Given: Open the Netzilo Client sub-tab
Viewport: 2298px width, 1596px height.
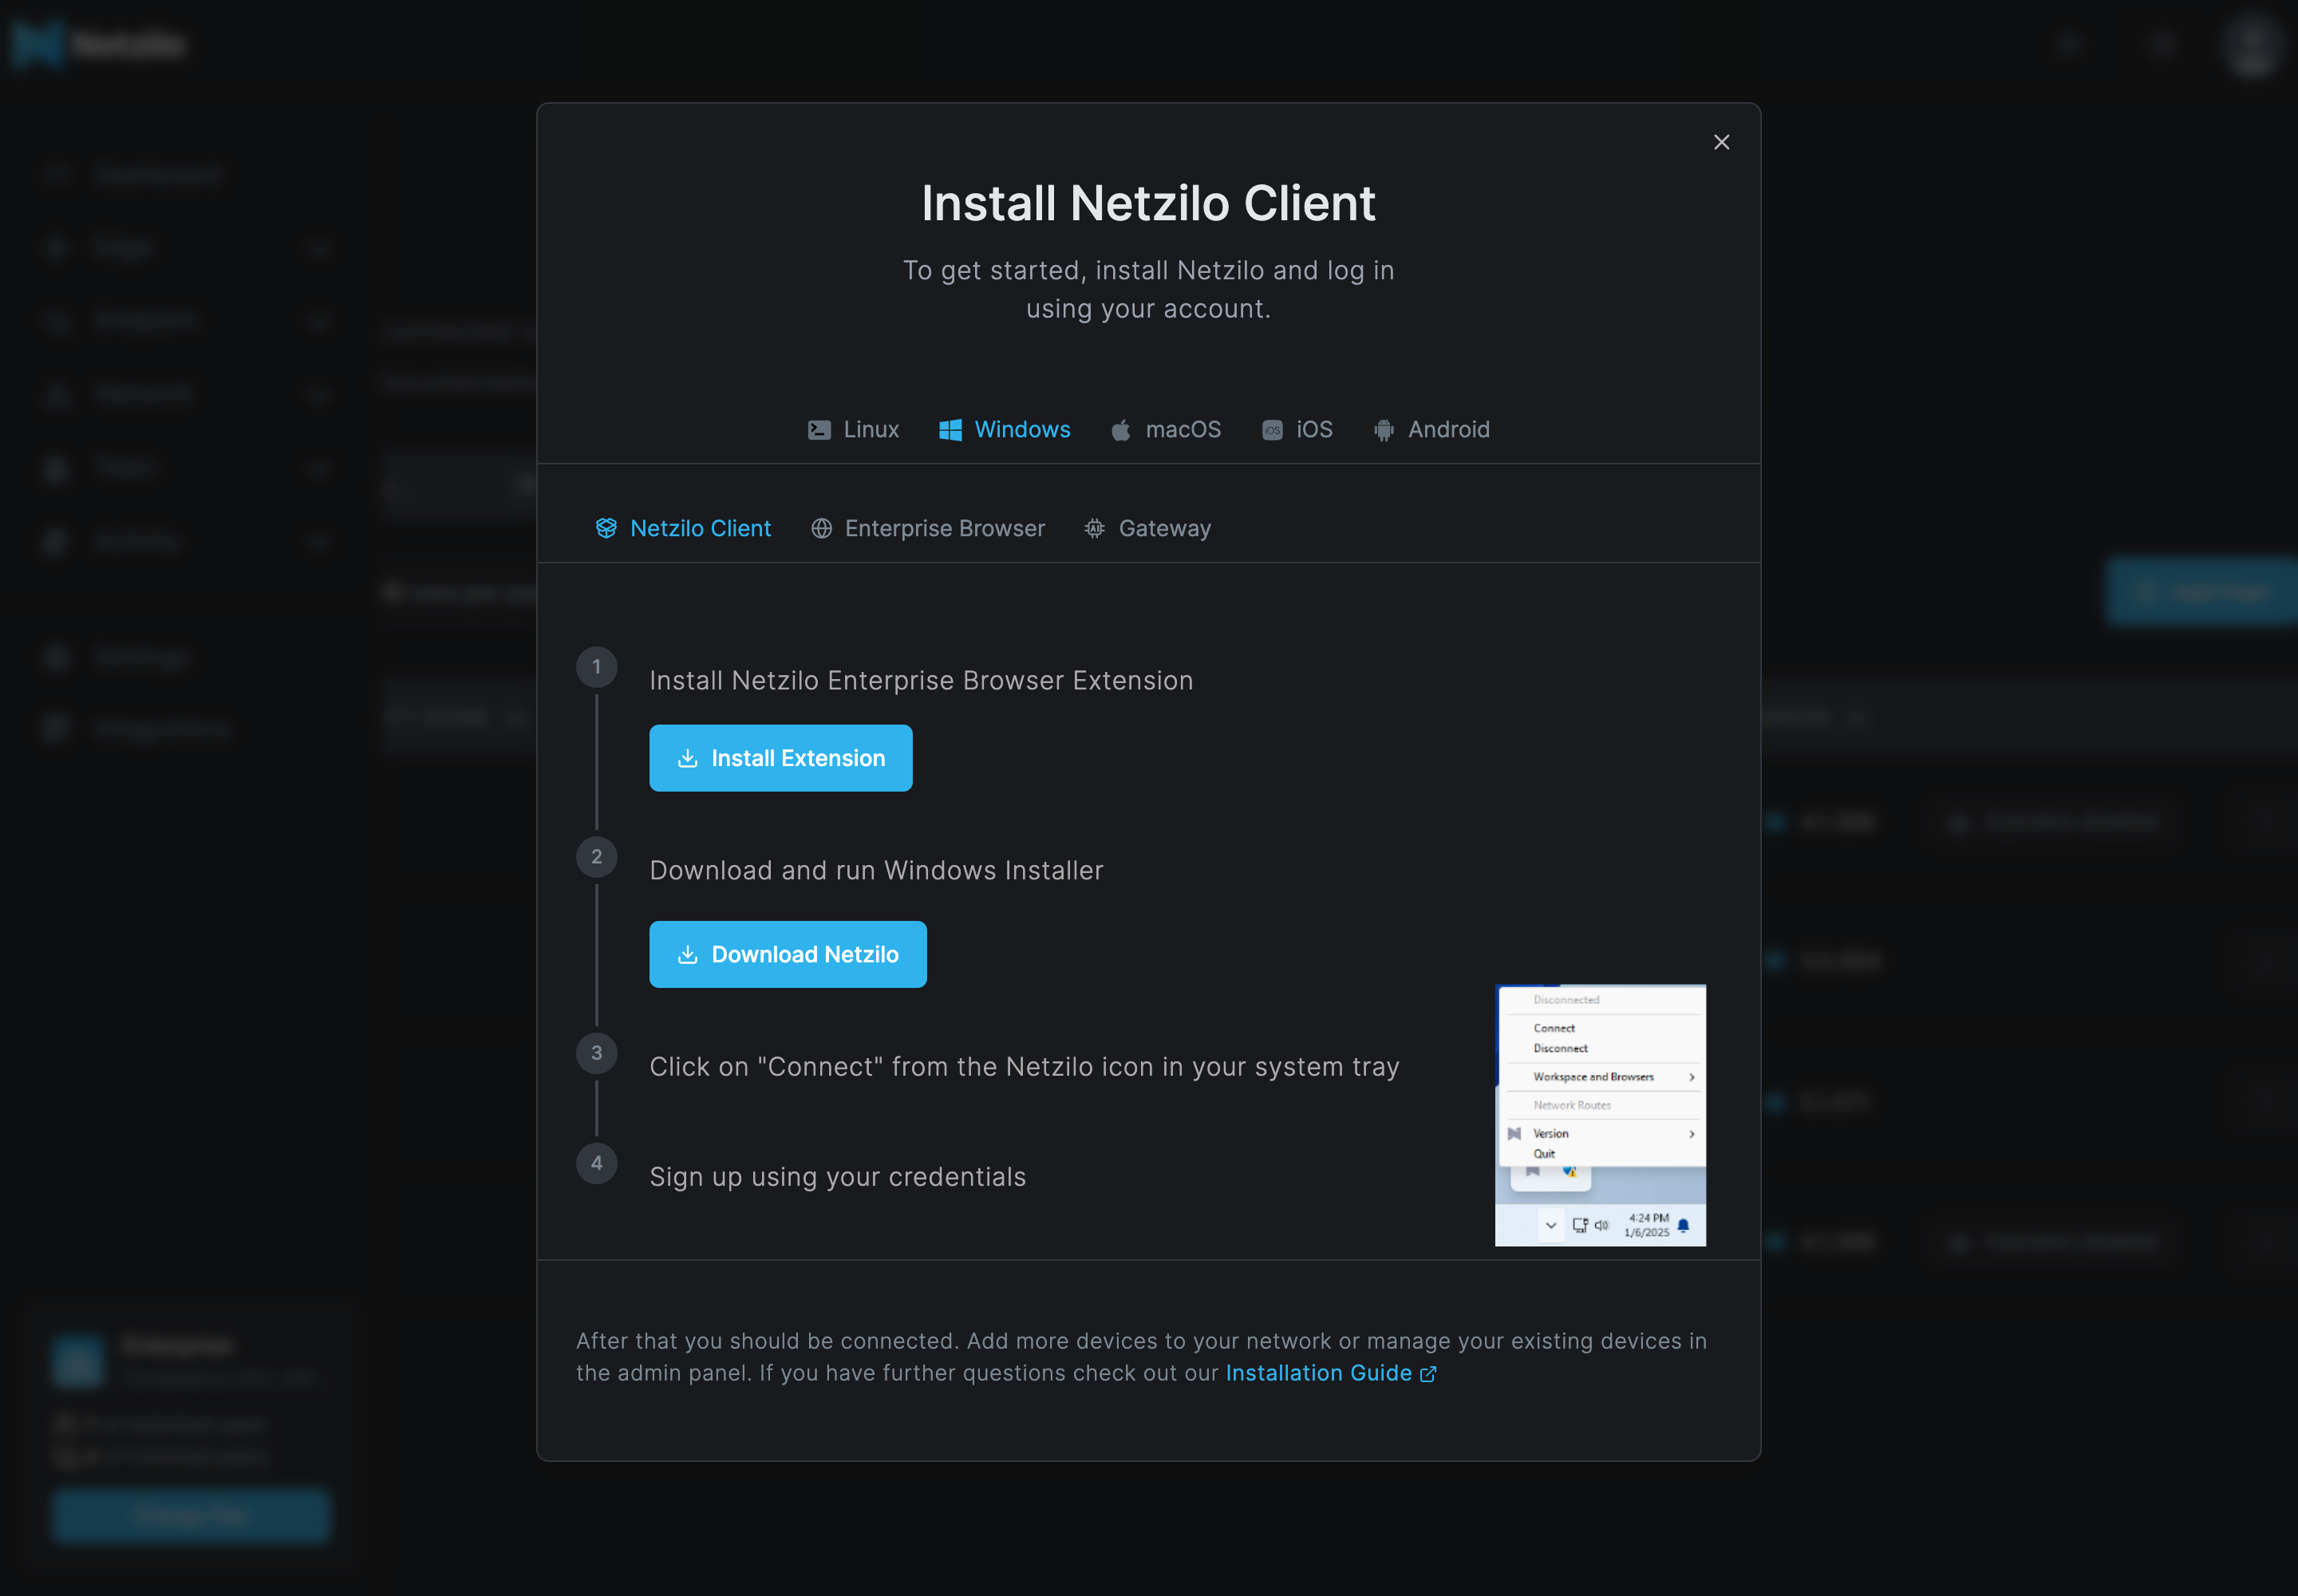Looking at the screenshot, I should 683,528.
